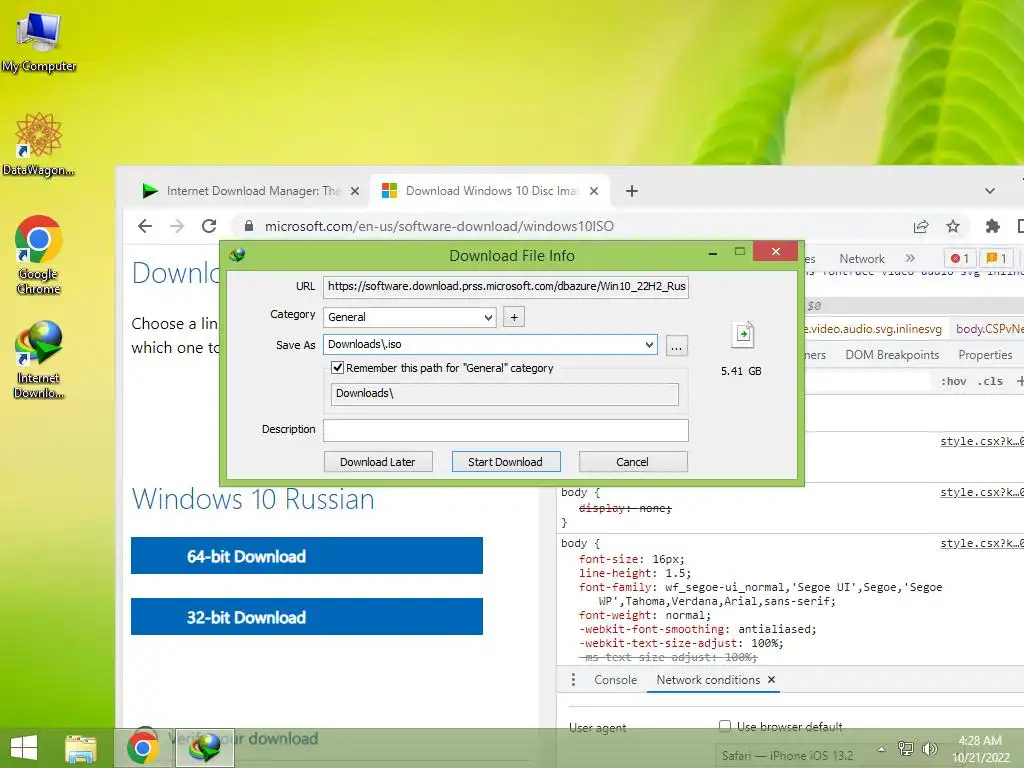The image size is (1024, 768).
Task: Open a new Chrome tab with plus
Action: (632, 191)
